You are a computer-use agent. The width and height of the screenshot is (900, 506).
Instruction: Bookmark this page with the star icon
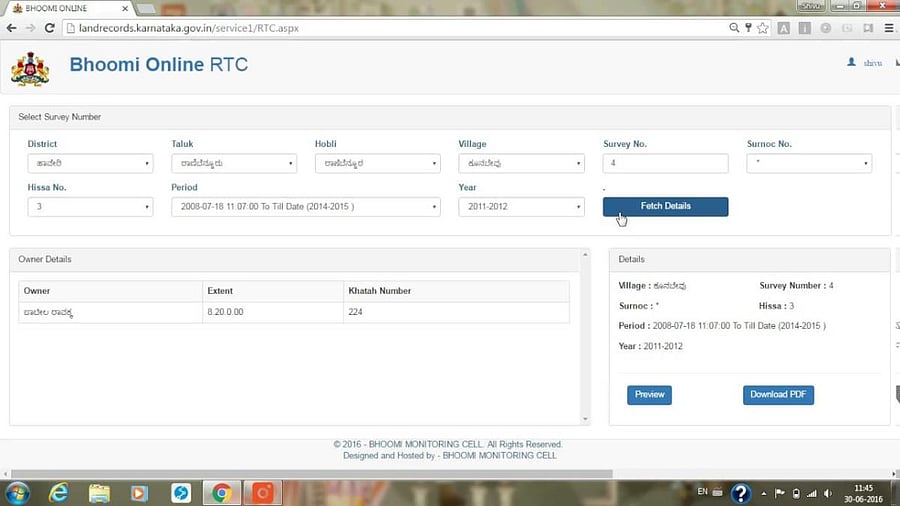(761, 28)
